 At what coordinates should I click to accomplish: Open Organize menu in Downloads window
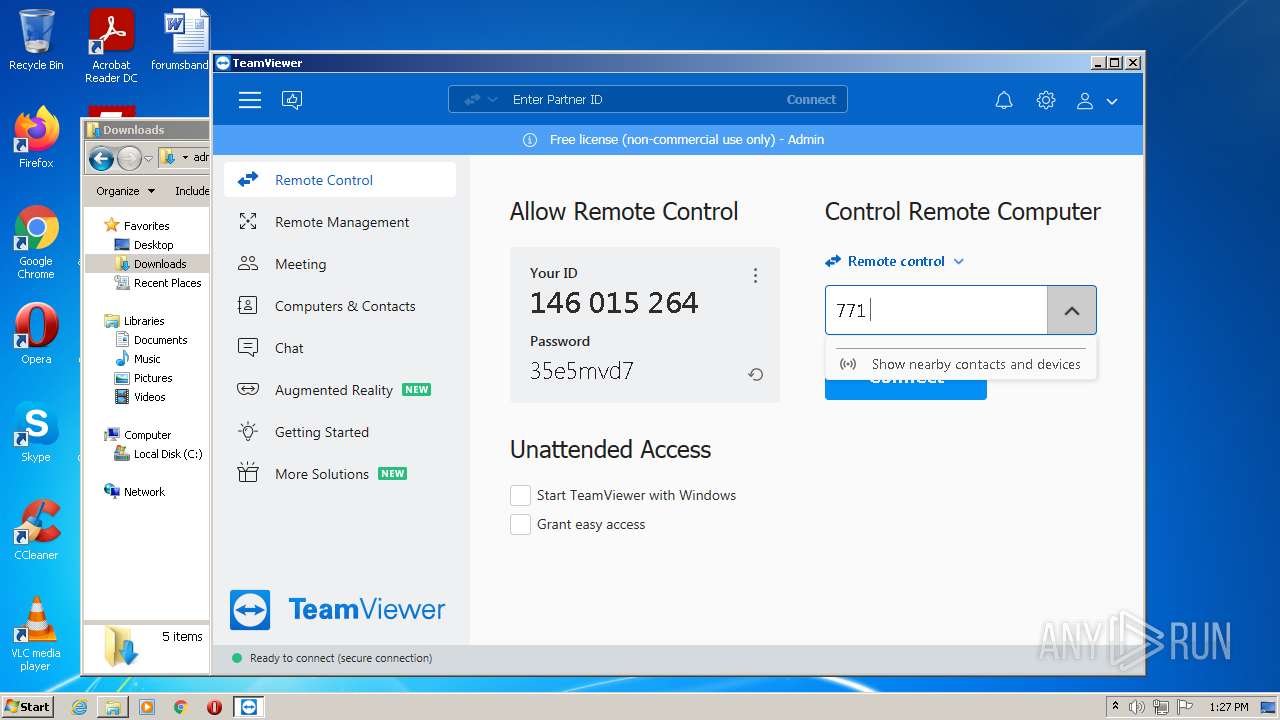(125, 191)
